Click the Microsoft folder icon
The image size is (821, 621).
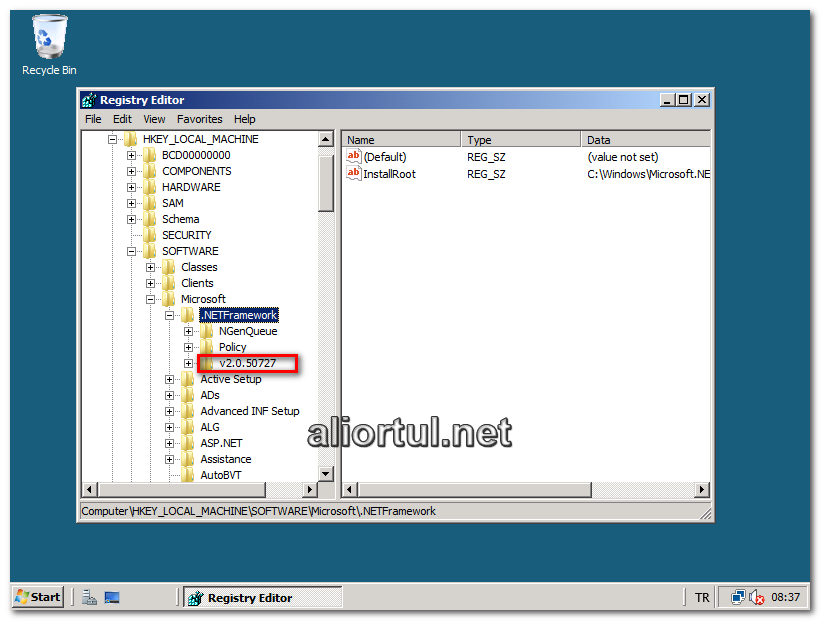pyautogui.click(x=168, y=299)
